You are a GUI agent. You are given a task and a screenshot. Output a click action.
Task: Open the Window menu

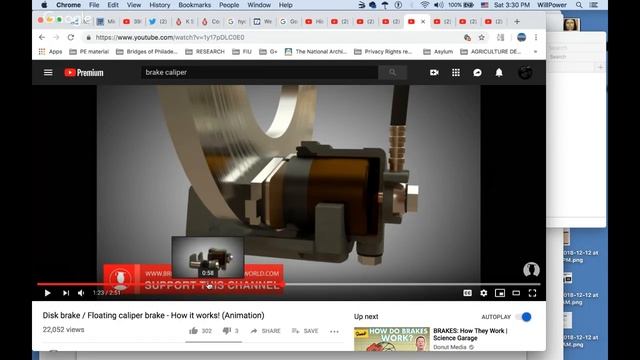pyautogui.click(x=259, y=5)
